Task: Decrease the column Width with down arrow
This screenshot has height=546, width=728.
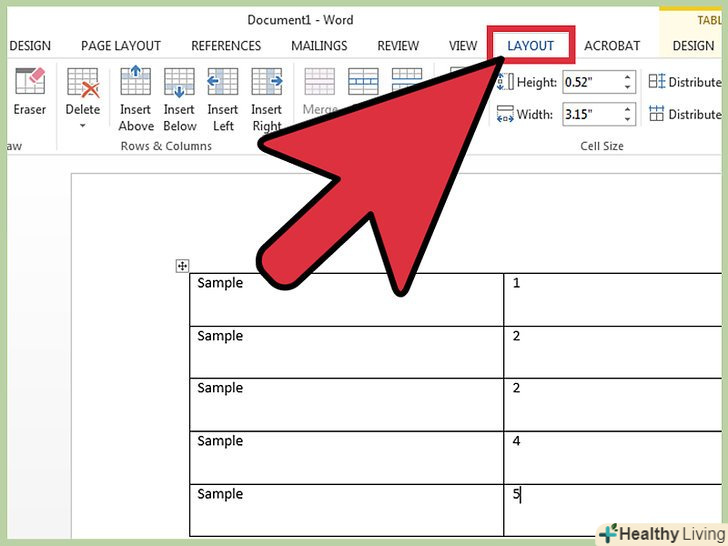Action: 628,119
